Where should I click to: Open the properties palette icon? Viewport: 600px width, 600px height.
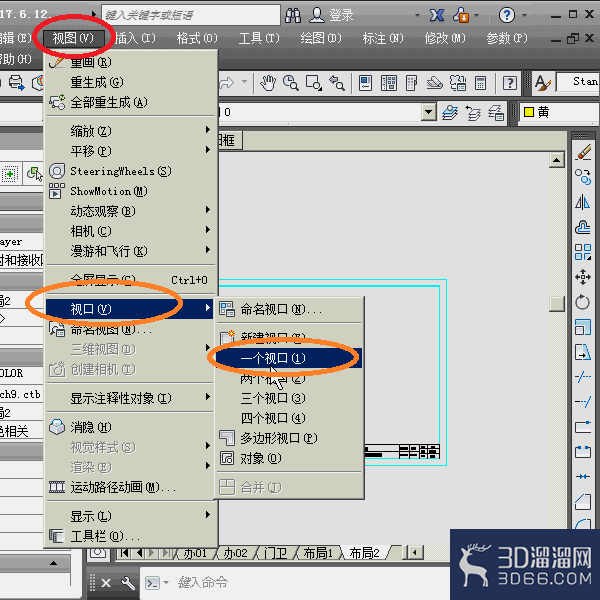(x=365, y=83)
